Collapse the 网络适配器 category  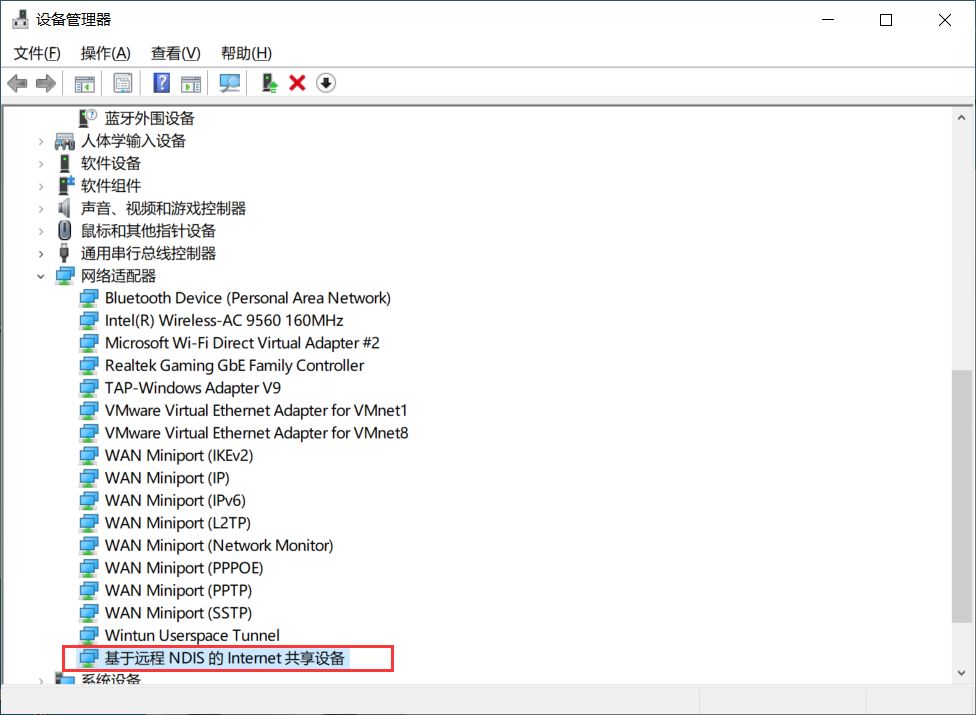click(41, 276)
